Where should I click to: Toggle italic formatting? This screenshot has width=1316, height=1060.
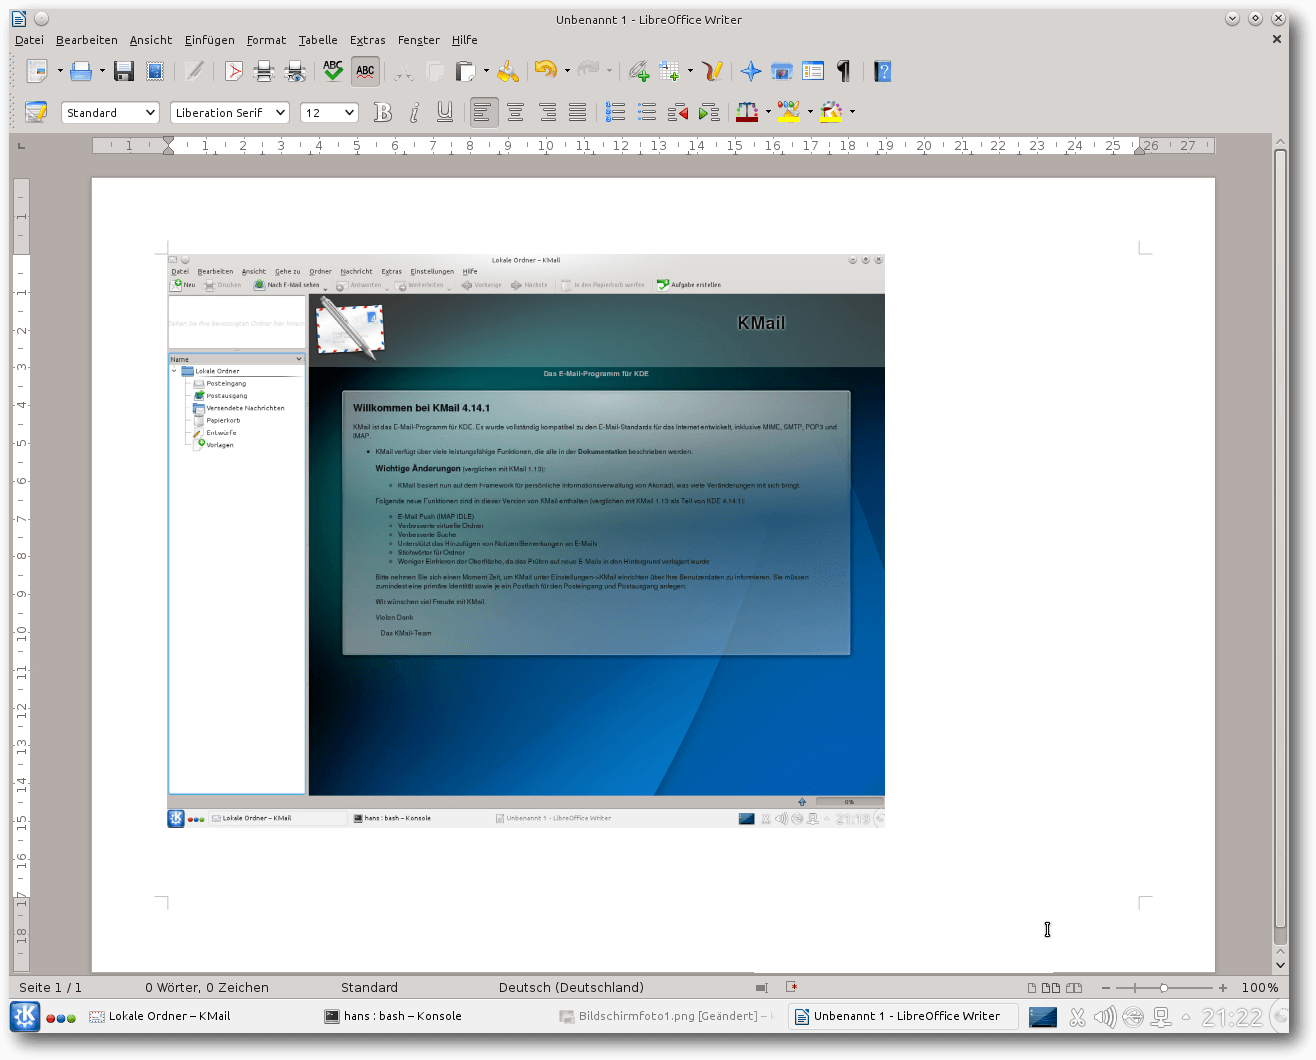(414, 112)
